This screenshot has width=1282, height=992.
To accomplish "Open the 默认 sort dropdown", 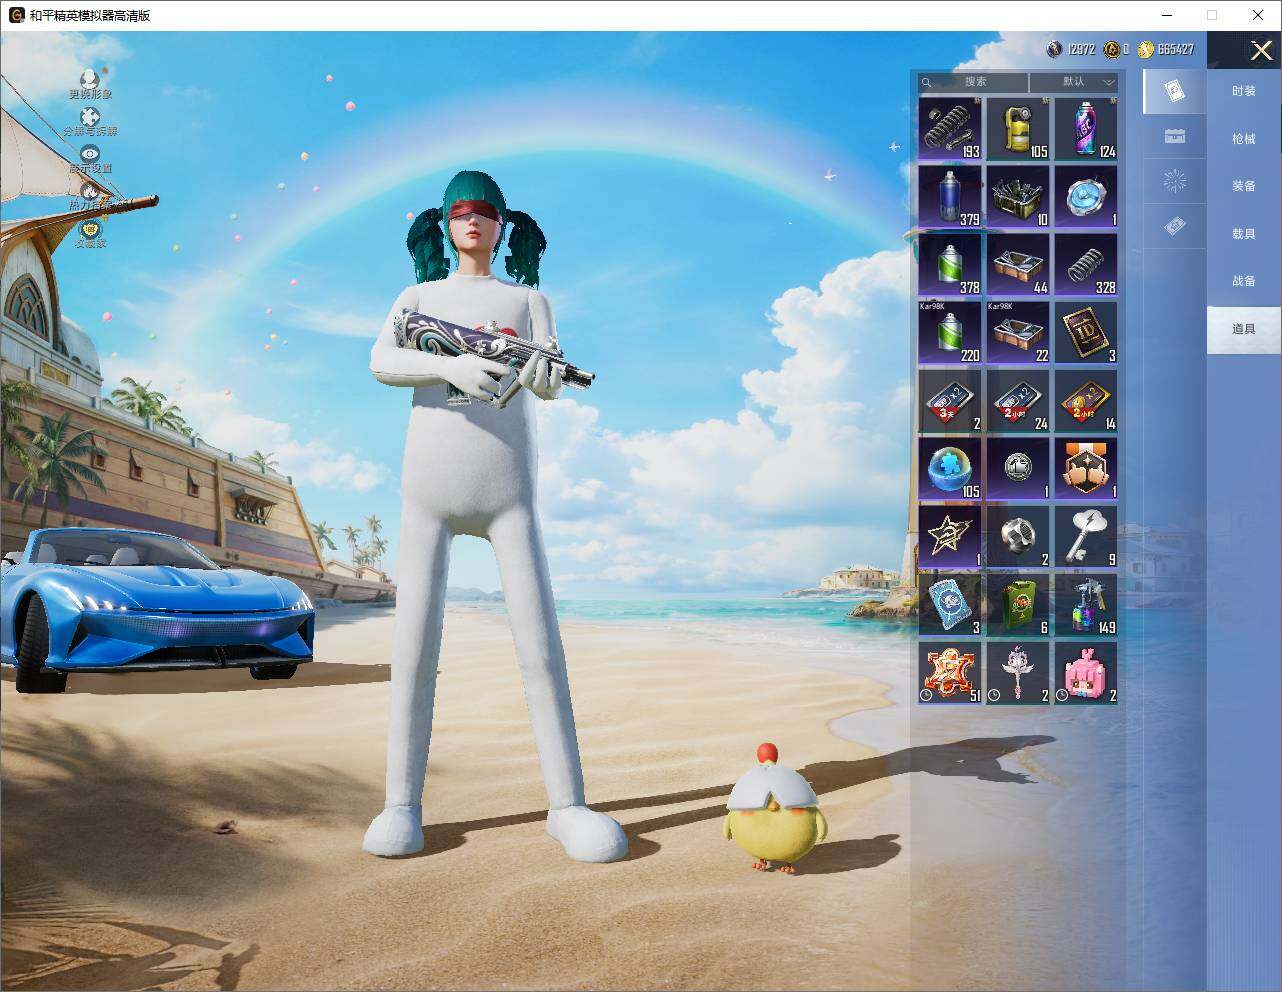I will tap(1073, 82).
